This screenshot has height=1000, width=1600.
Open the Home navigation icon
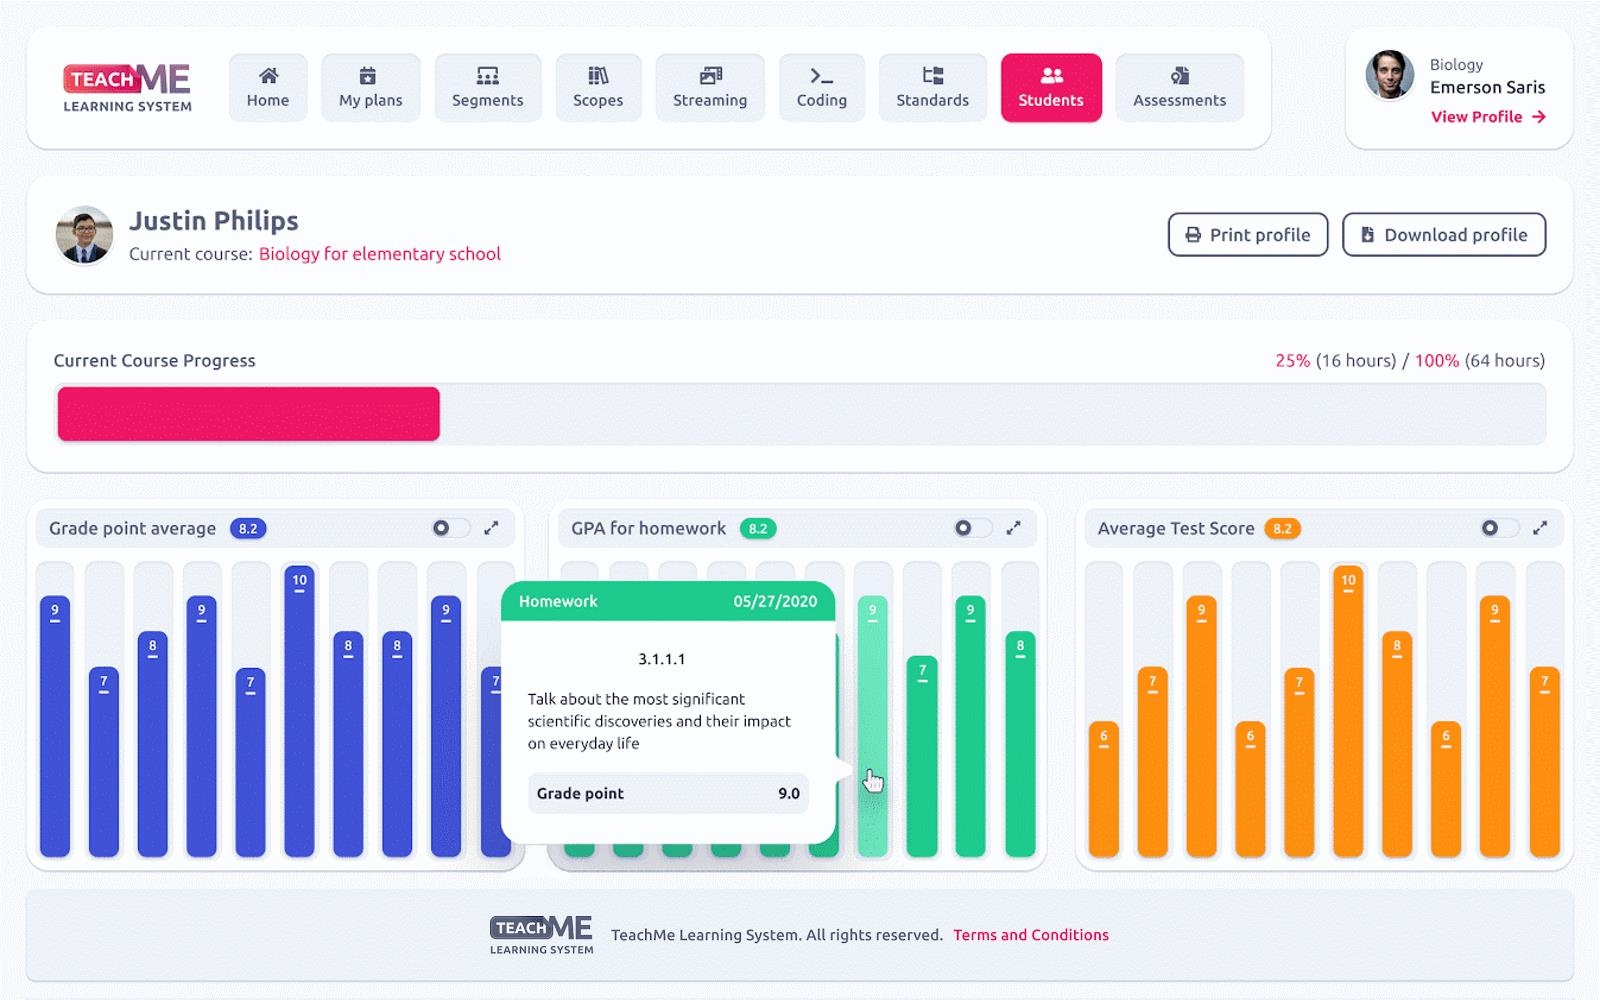coord(268,76)
